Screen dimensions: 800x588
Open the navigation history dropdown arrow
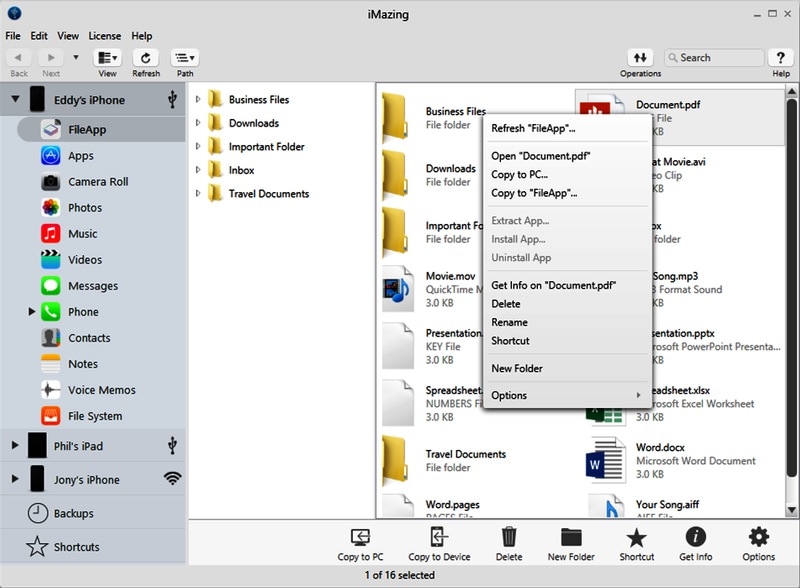click(x=76, y=57)
